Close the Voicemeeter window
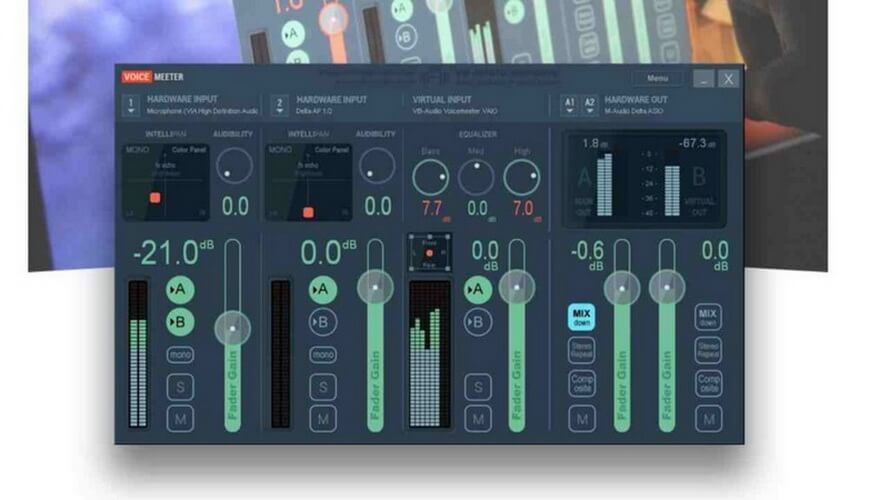Screen dimensions: 889x500 click(x=728, y=78)
